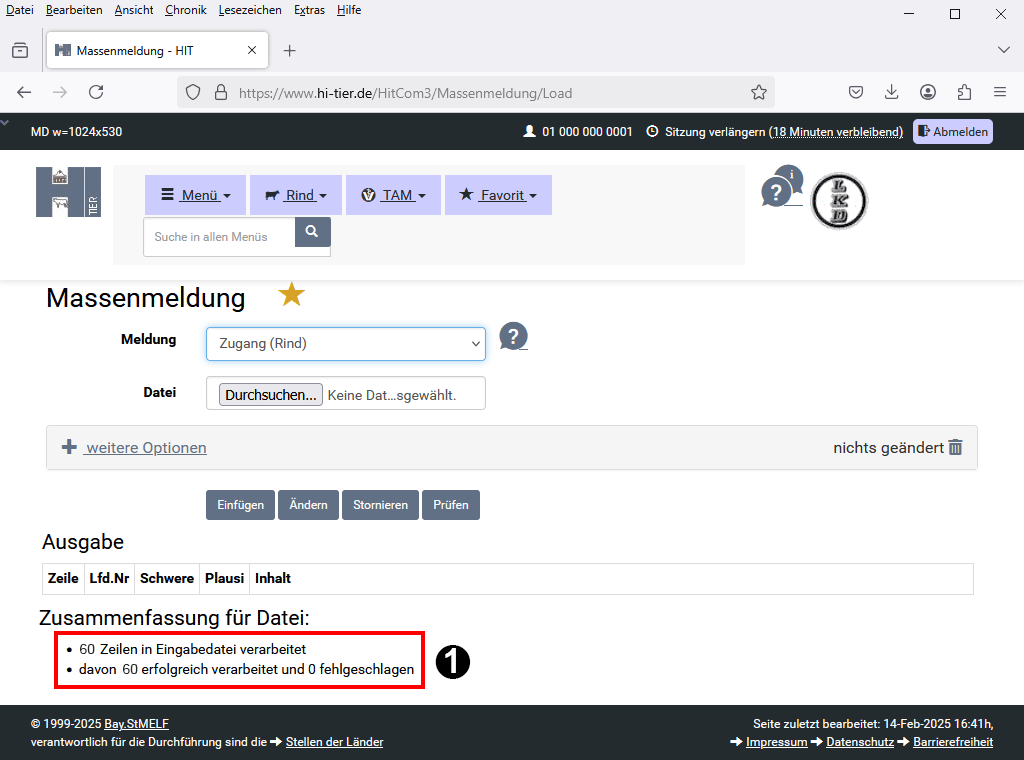Image resolution: width=1024 pixels, height=760 pixels.
Task: Open the help info bubble icon in header
Action: 781,188
